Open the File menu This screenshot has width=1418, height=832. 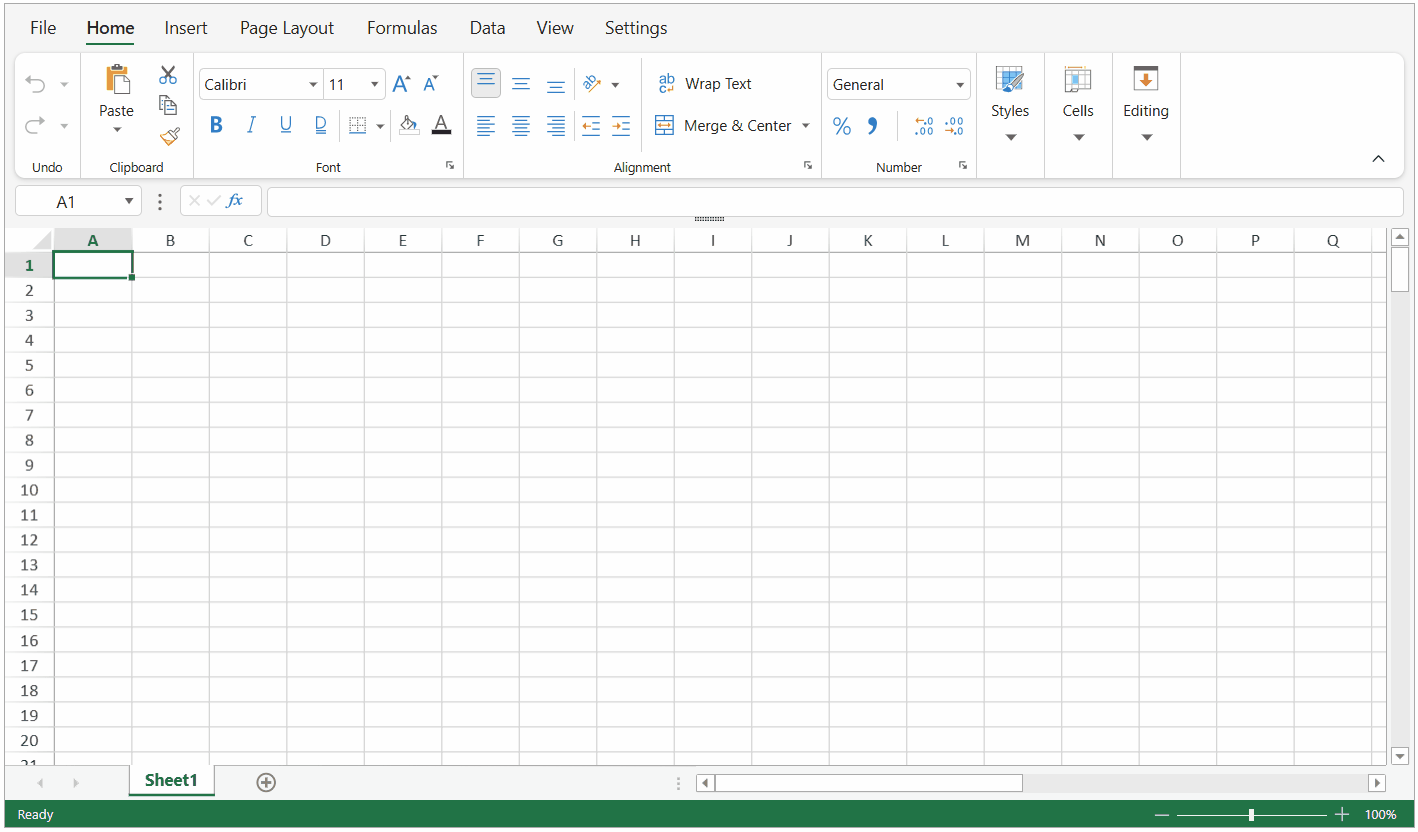43,28
